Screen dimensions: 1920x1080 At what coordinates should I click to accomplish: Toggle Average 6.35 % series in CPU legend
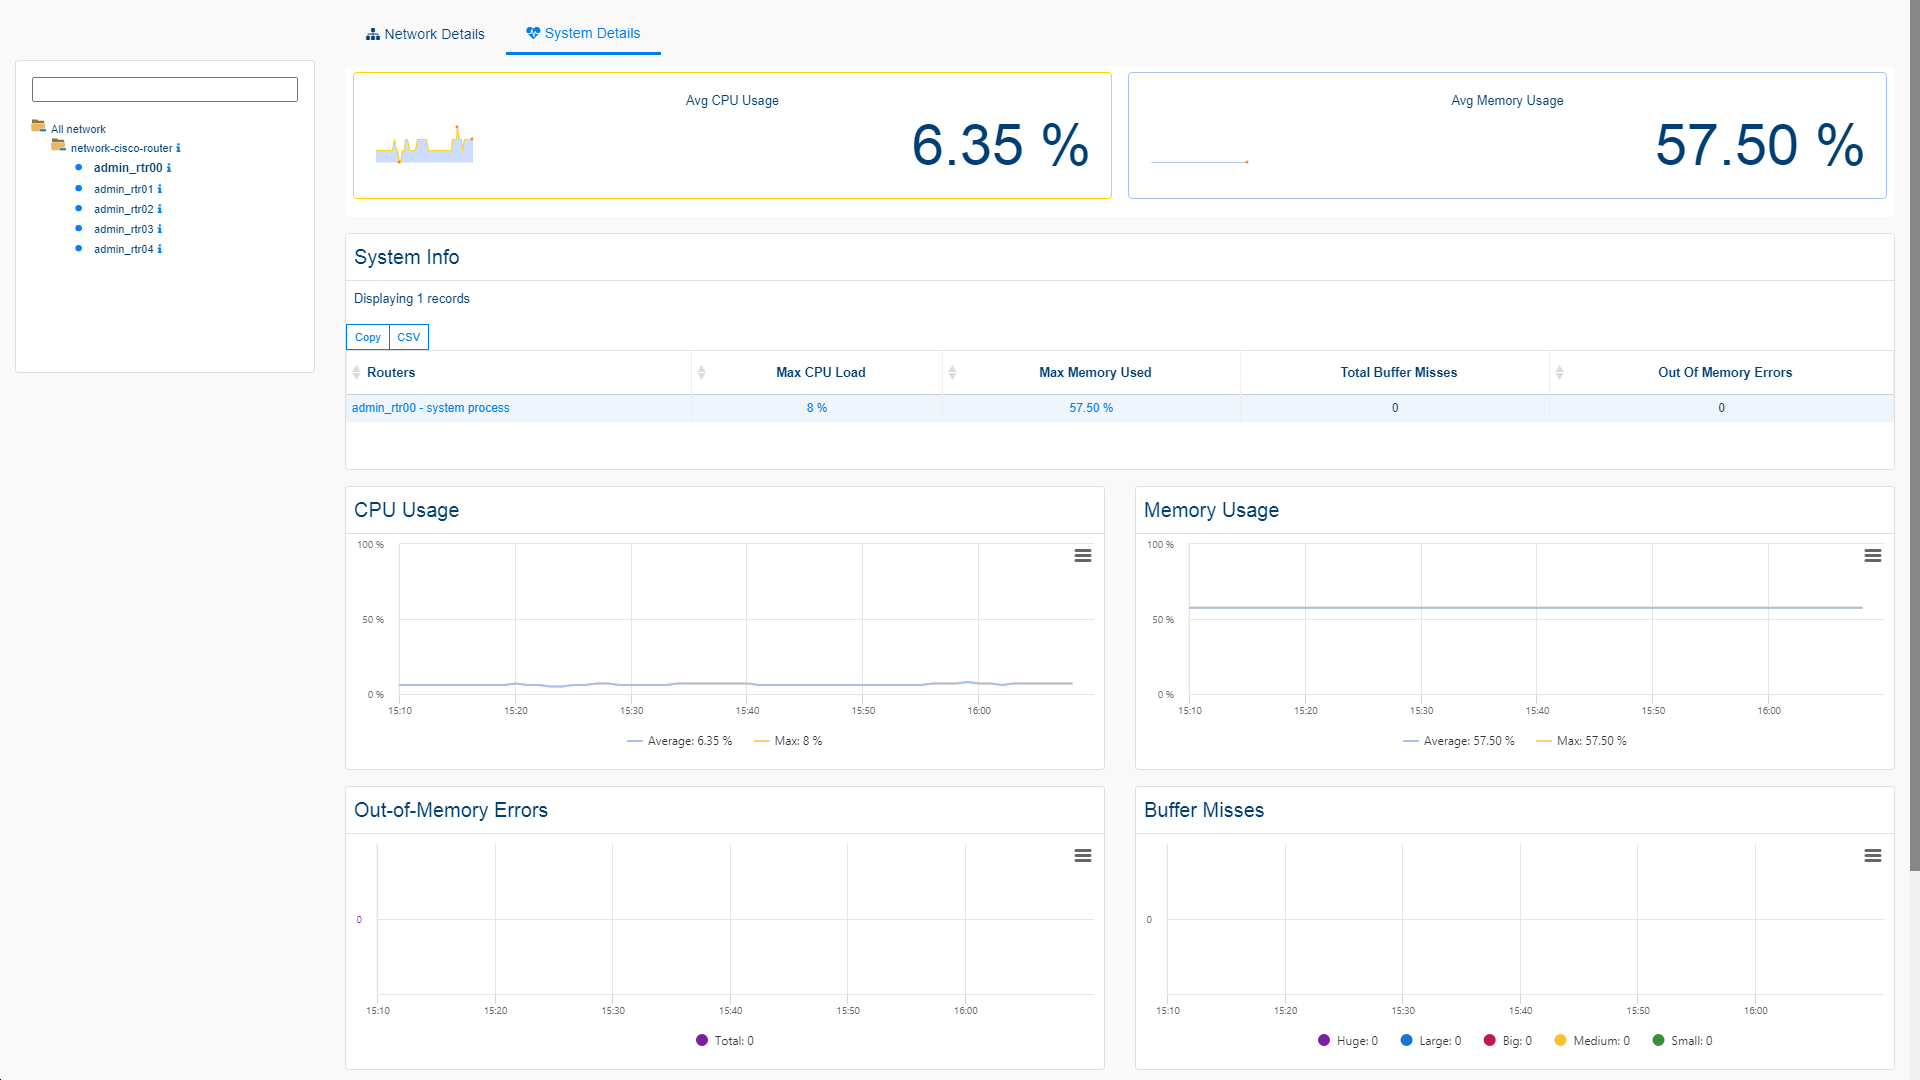(680, 741)
